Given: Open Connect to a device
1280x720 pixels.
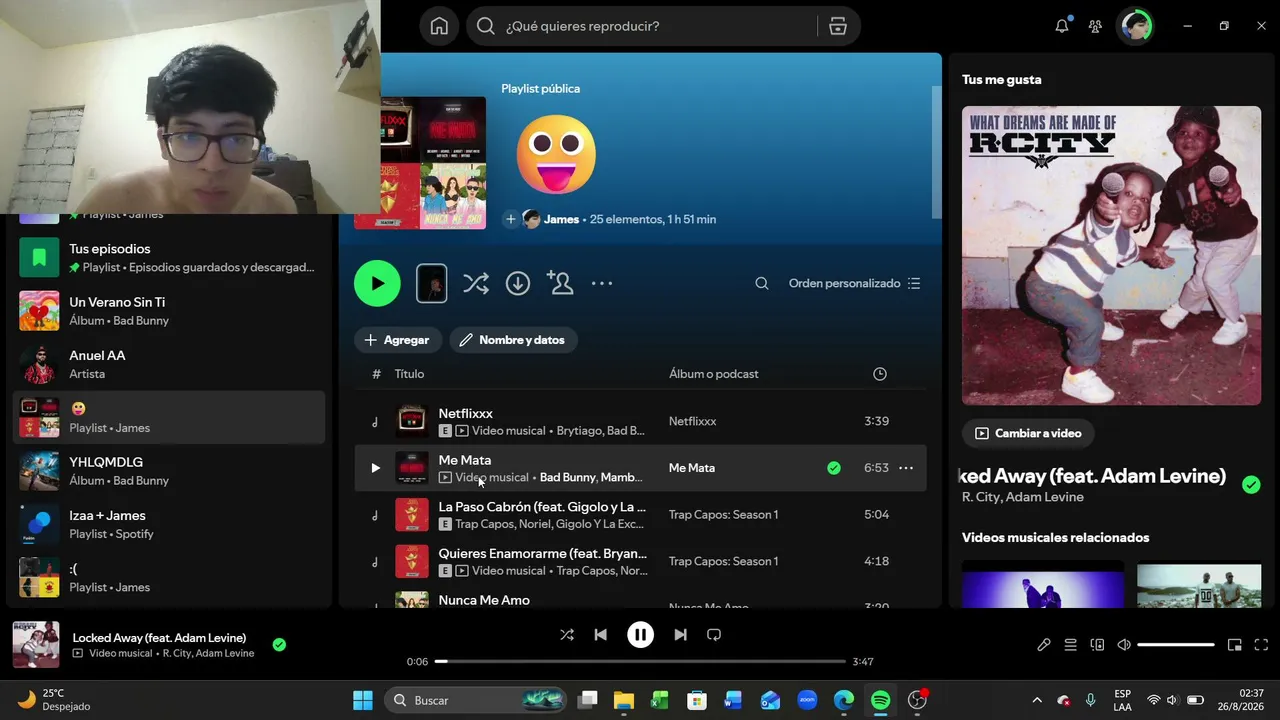Looking at the screenshot, I should (1097, 645).
